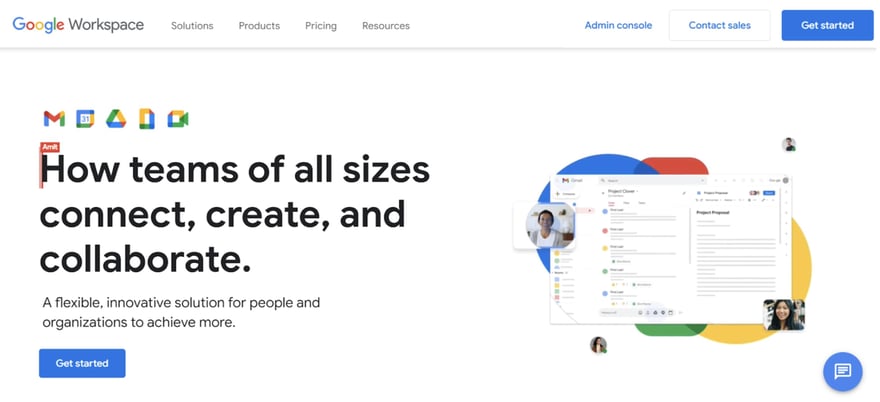Click the Google Docs icon
Screen dimensions: 880x402
pos(147,119)
